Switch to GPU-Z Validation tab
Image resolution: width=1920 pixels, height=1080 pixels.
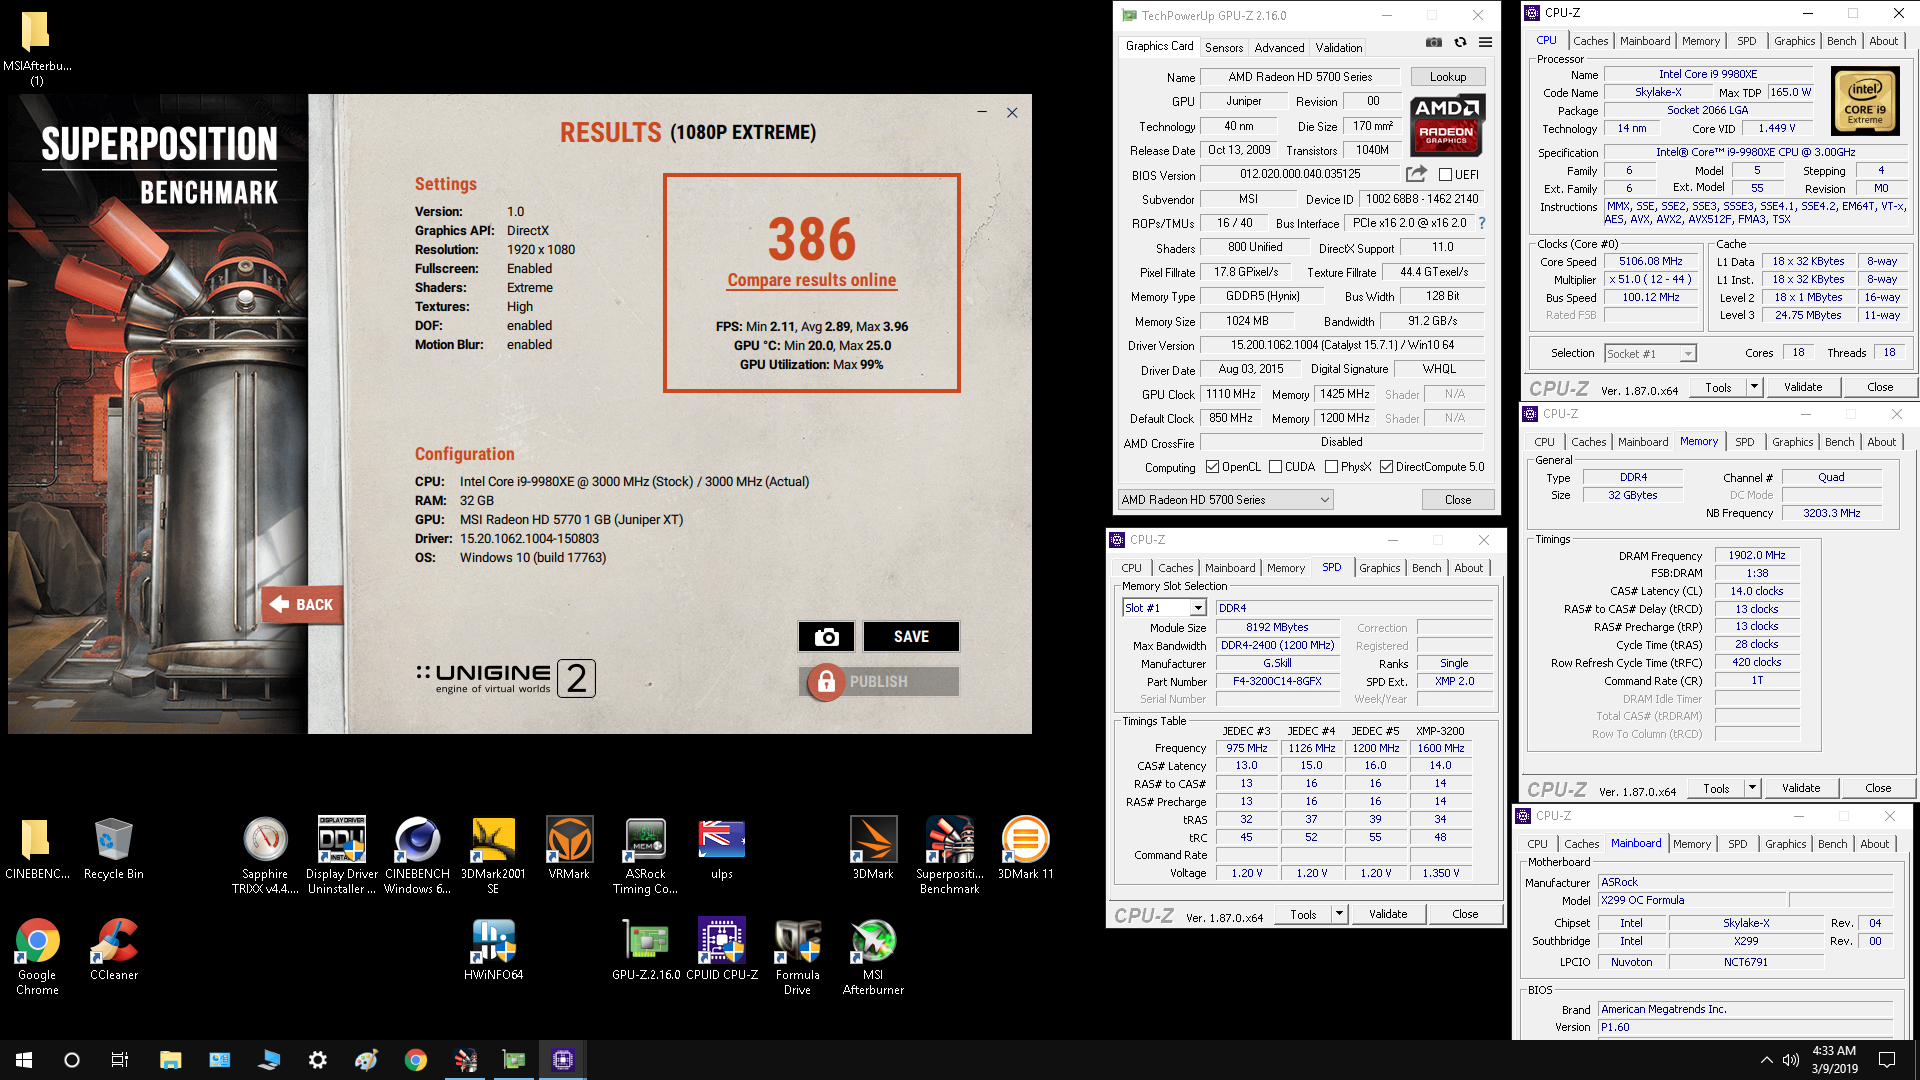pyautogui.click(x=1338, y=48)
